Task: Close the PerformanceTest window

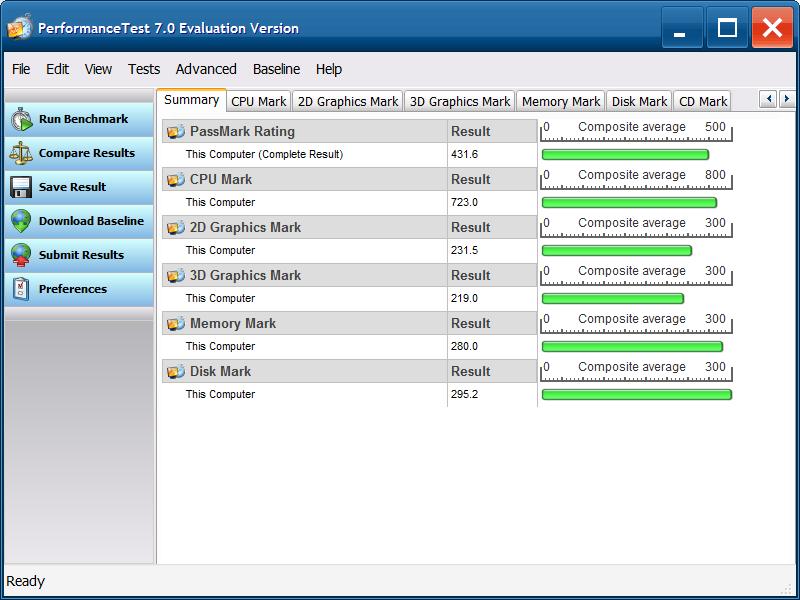Action: point(772,28)
